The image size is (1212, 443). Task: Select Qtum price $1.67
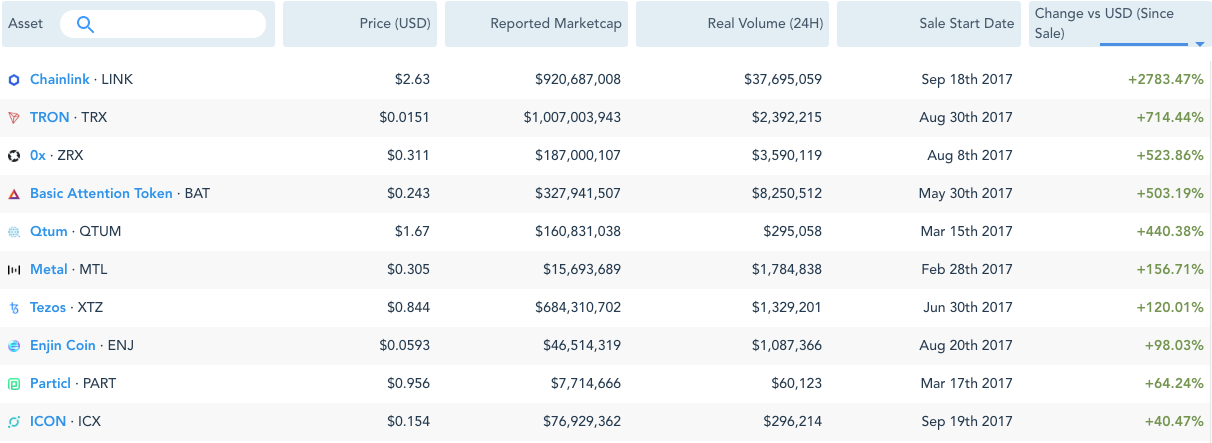pyautogui.click(x=412, y=232)
